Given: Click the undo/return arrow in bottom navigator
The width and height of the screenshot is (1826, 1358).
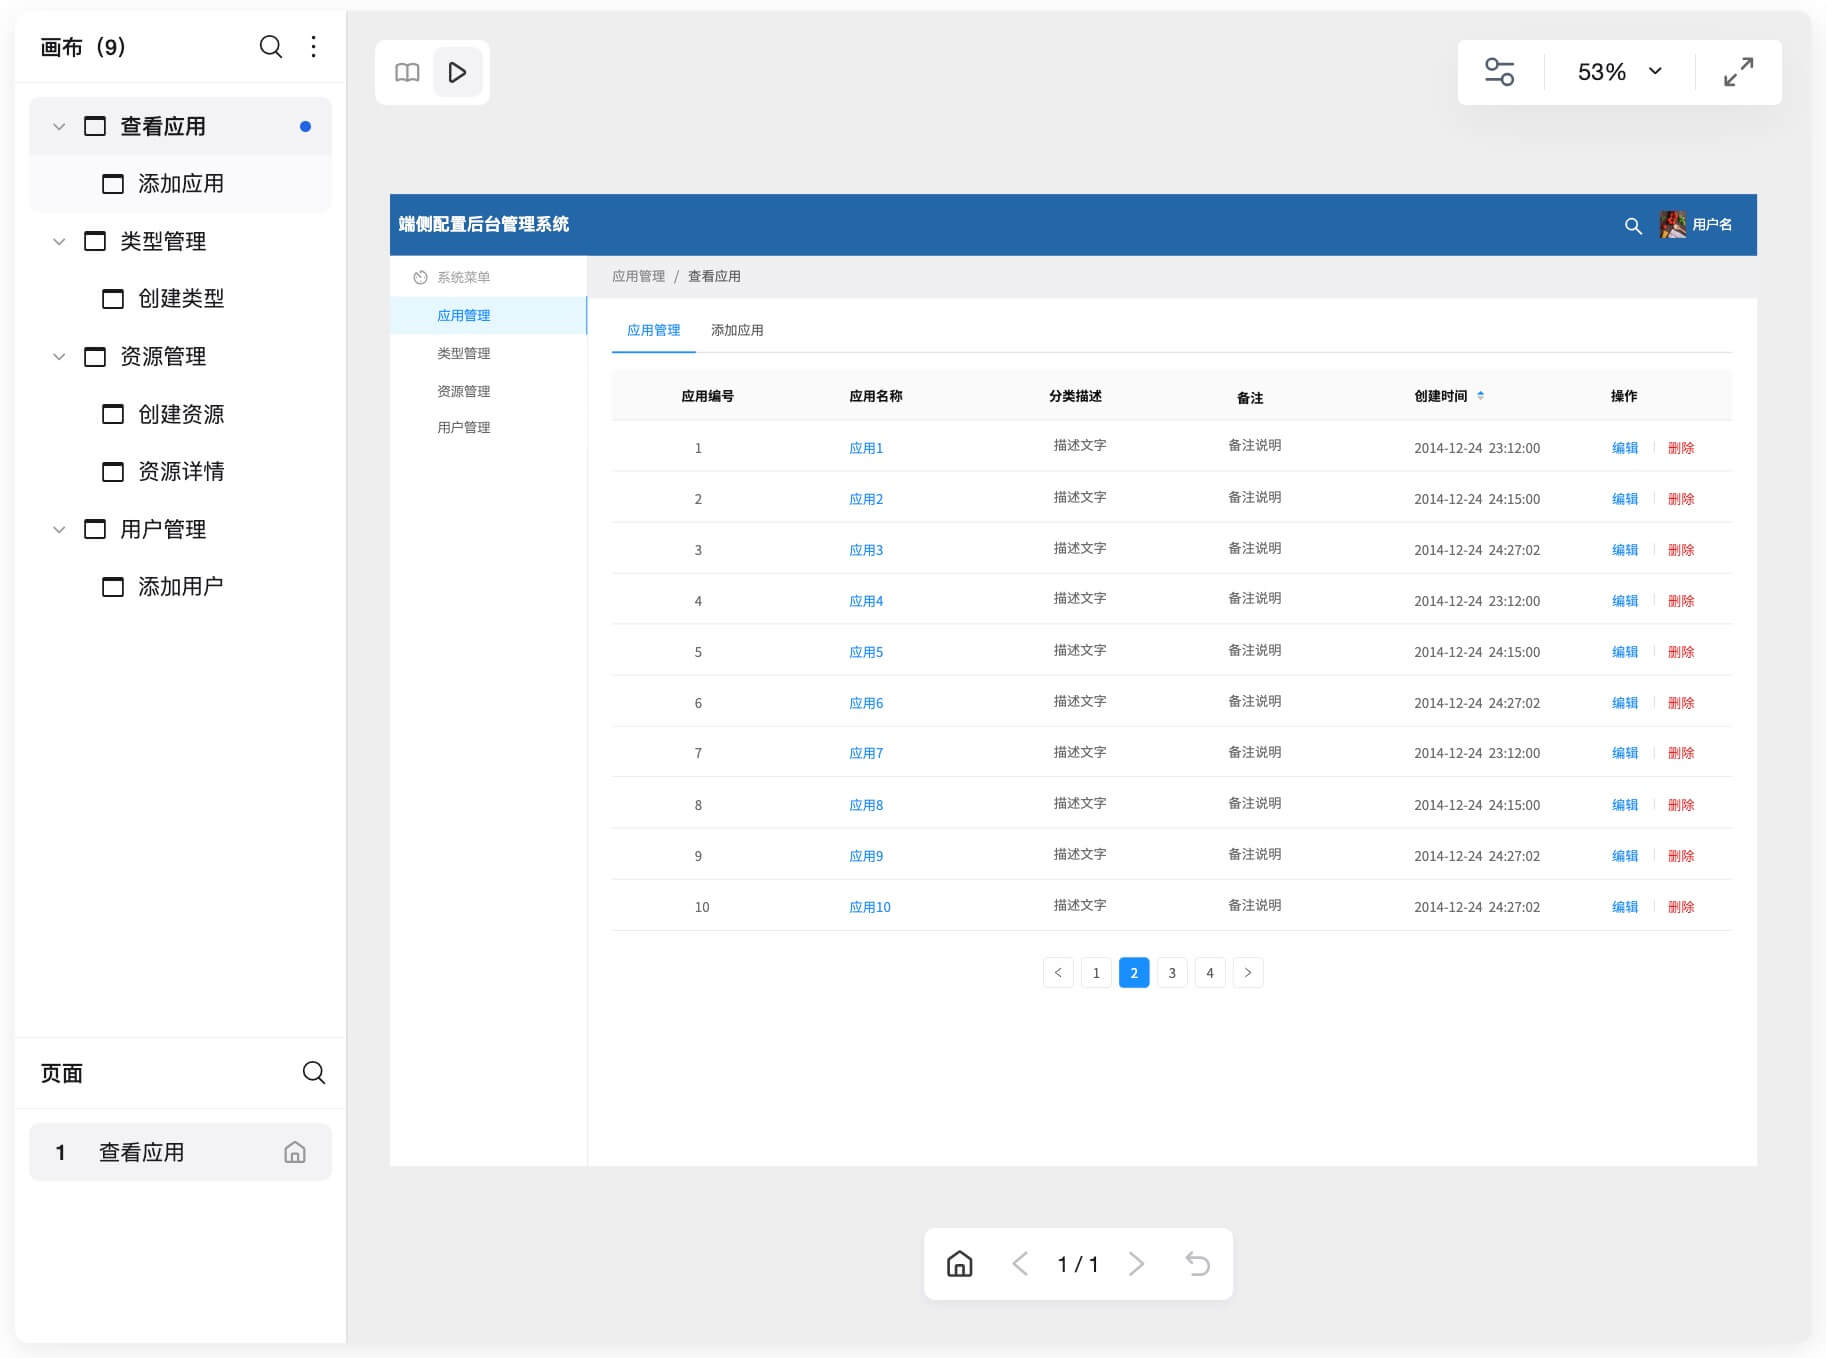Looking at the screenshot, I should pos(1197,1264).
